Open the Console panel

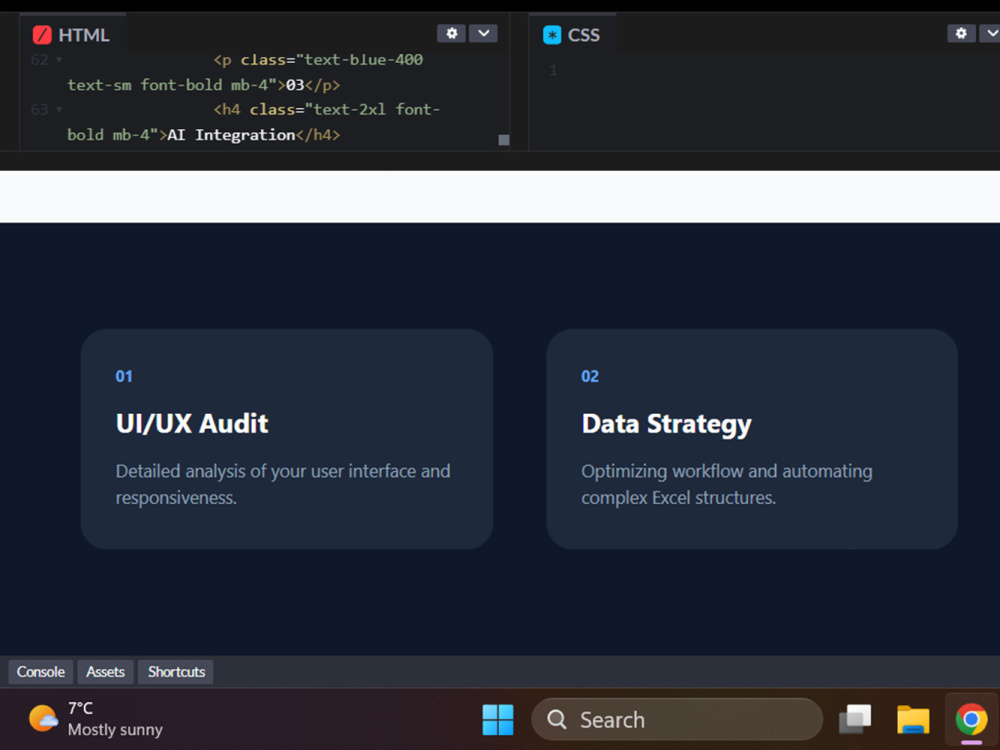(41, 672)
